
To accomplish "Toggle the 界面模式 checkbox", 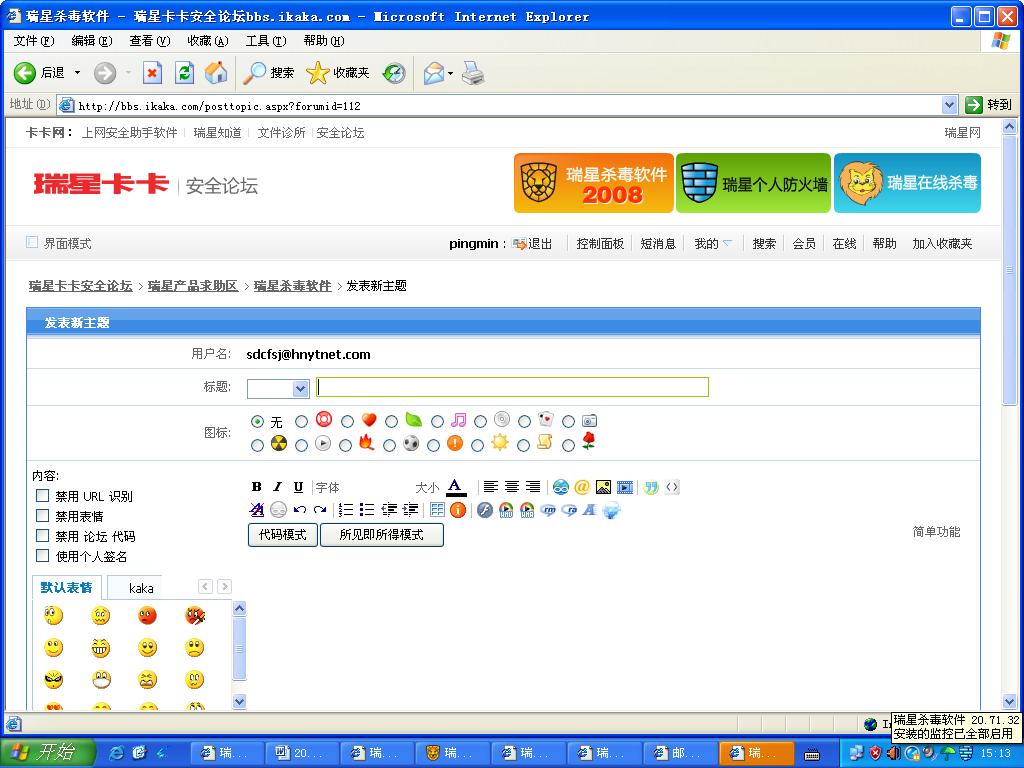I will [x=31, y=242].
